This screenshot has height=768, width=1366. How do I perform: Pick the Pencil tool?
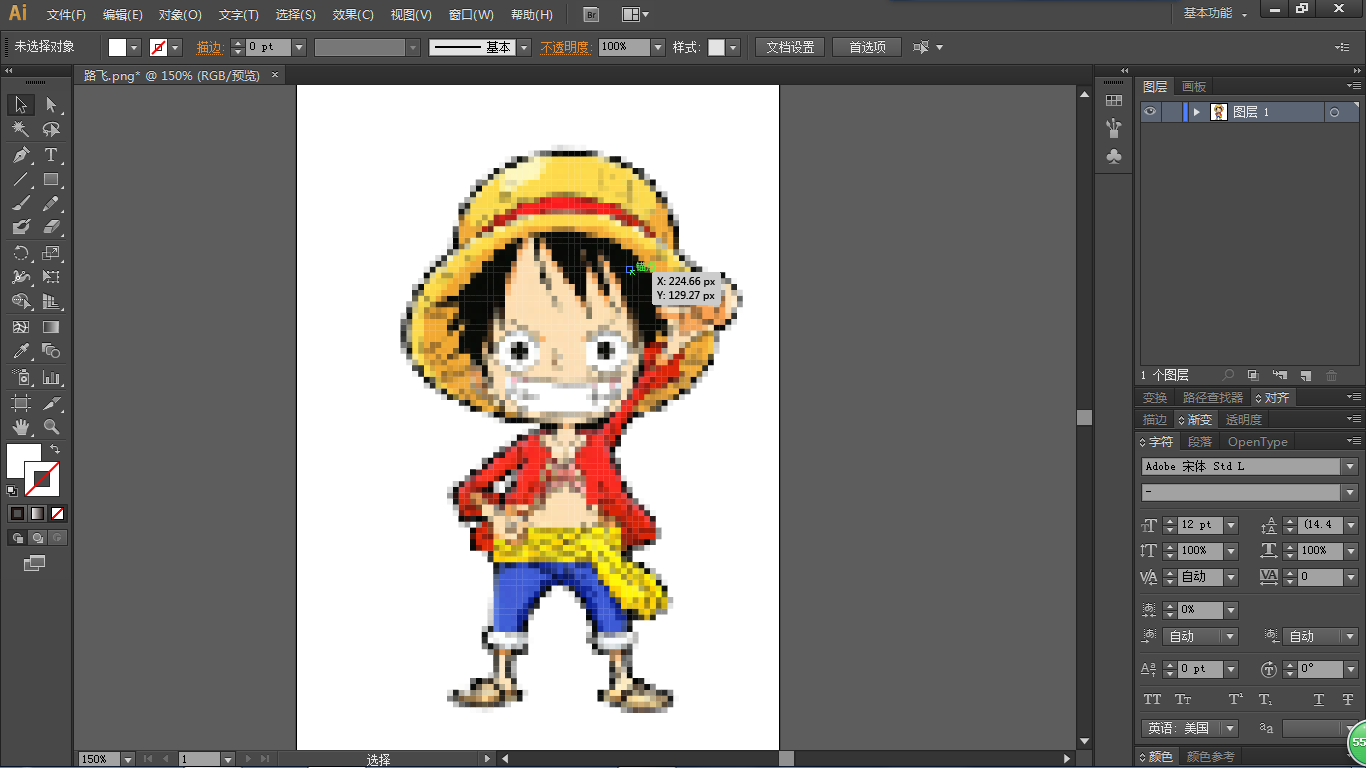point(51,204)
